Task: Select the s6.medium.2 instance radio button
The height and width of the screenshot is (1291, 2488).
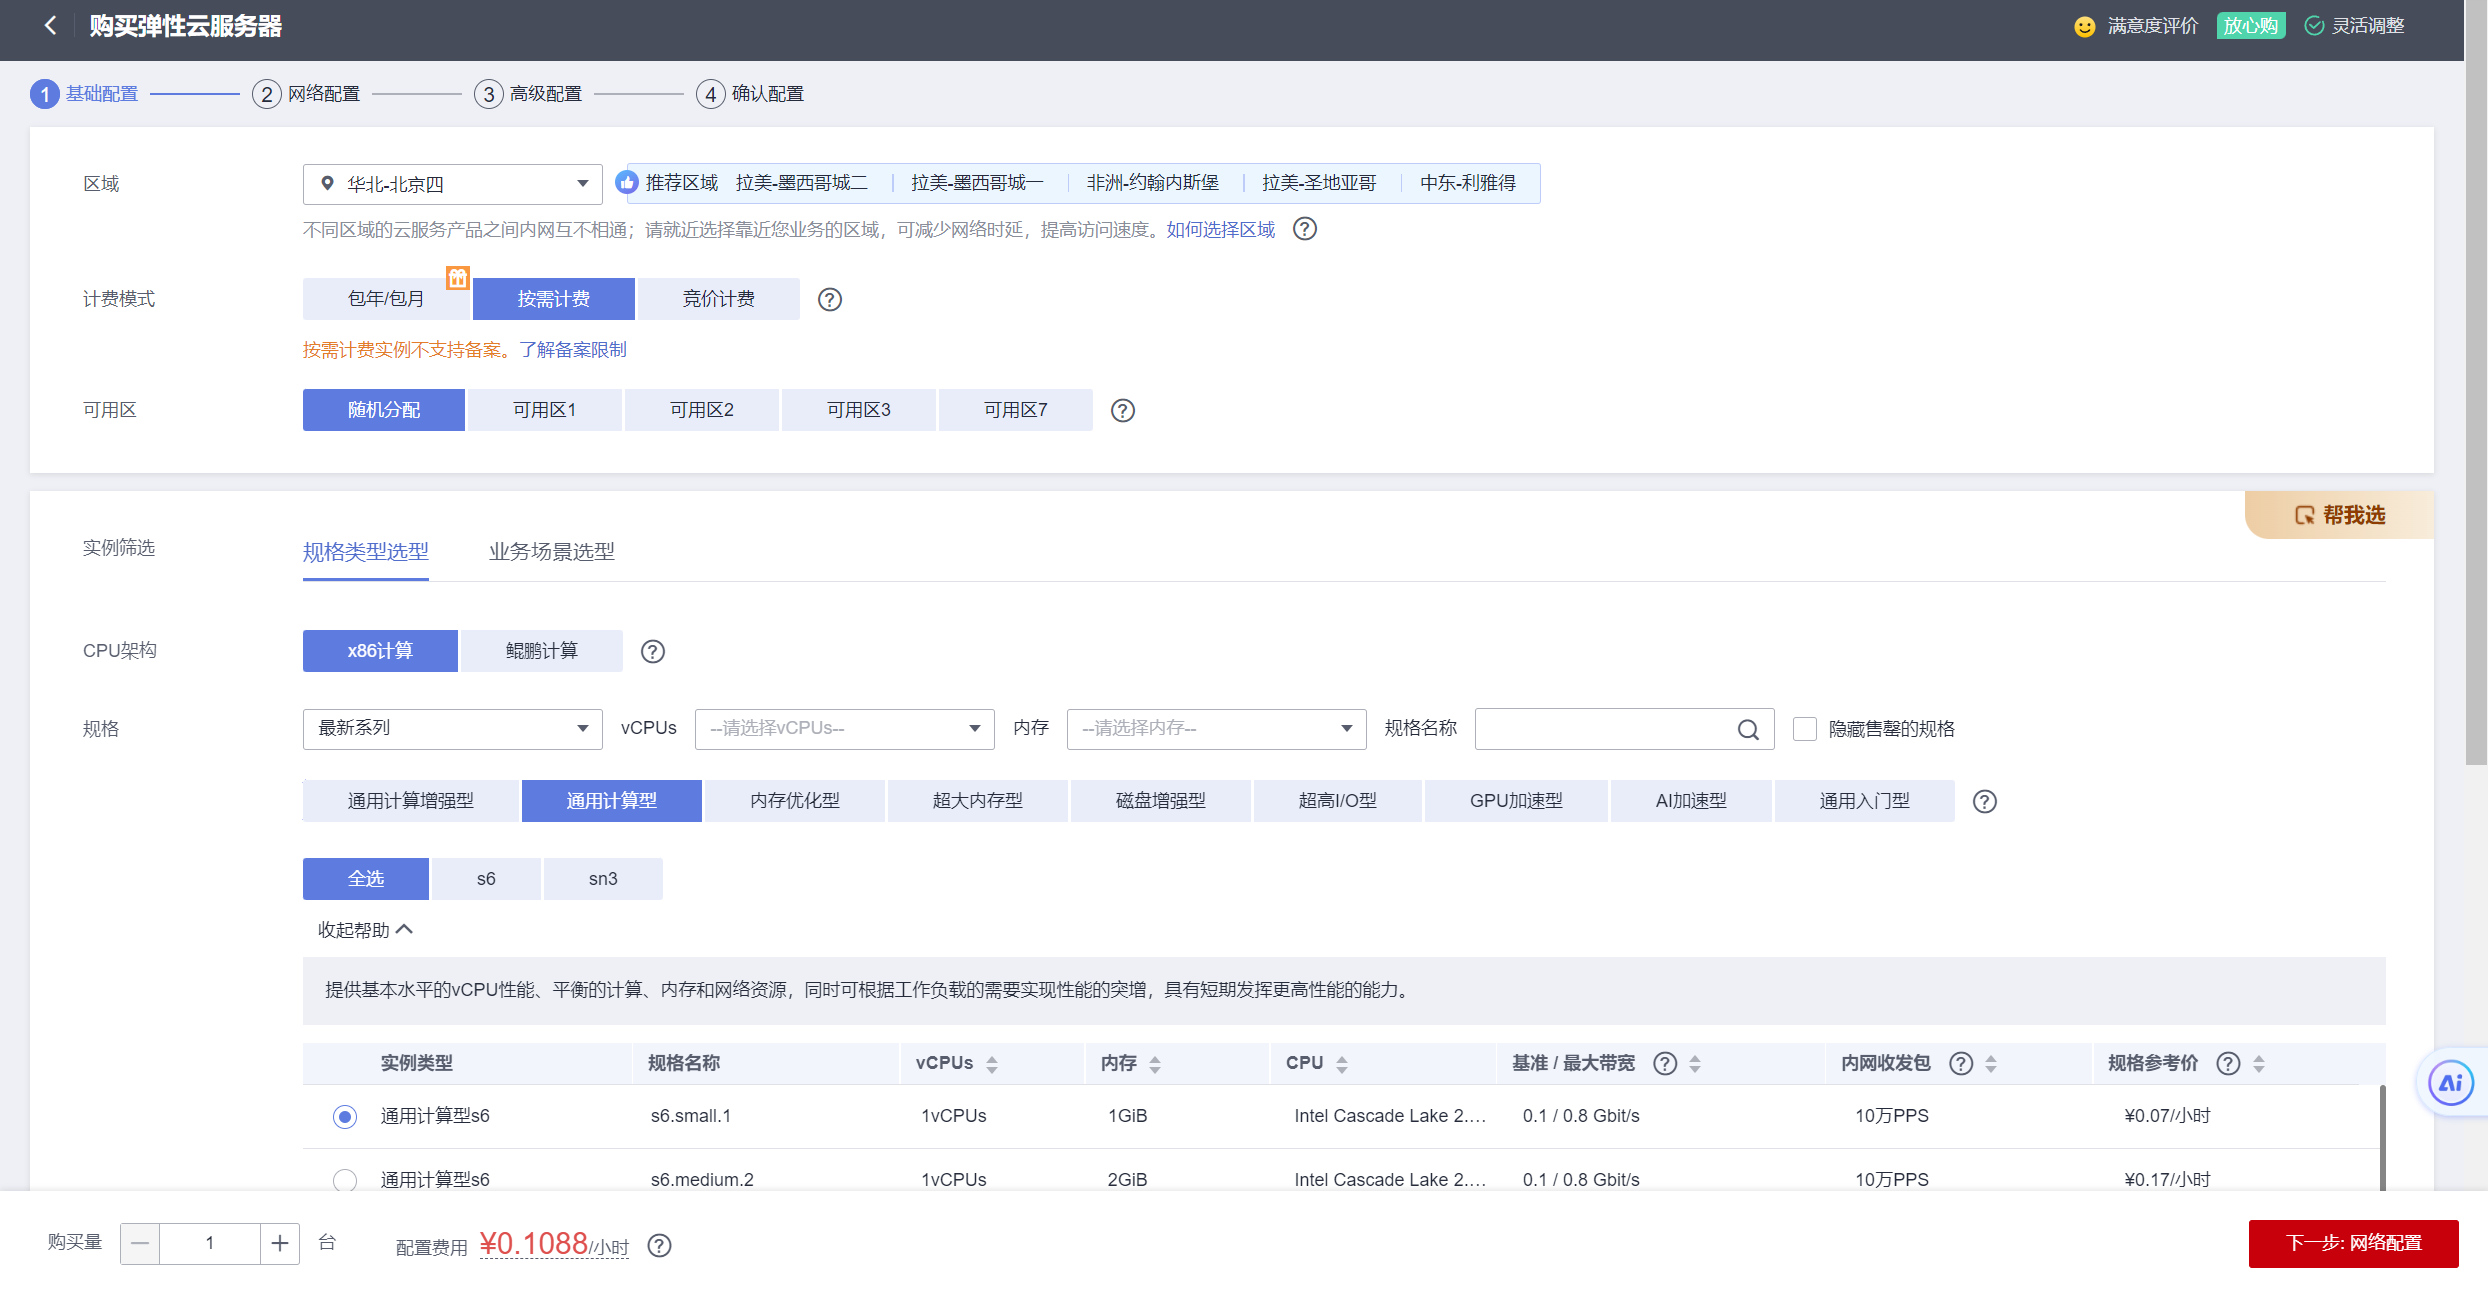Action: (345, 1180)
